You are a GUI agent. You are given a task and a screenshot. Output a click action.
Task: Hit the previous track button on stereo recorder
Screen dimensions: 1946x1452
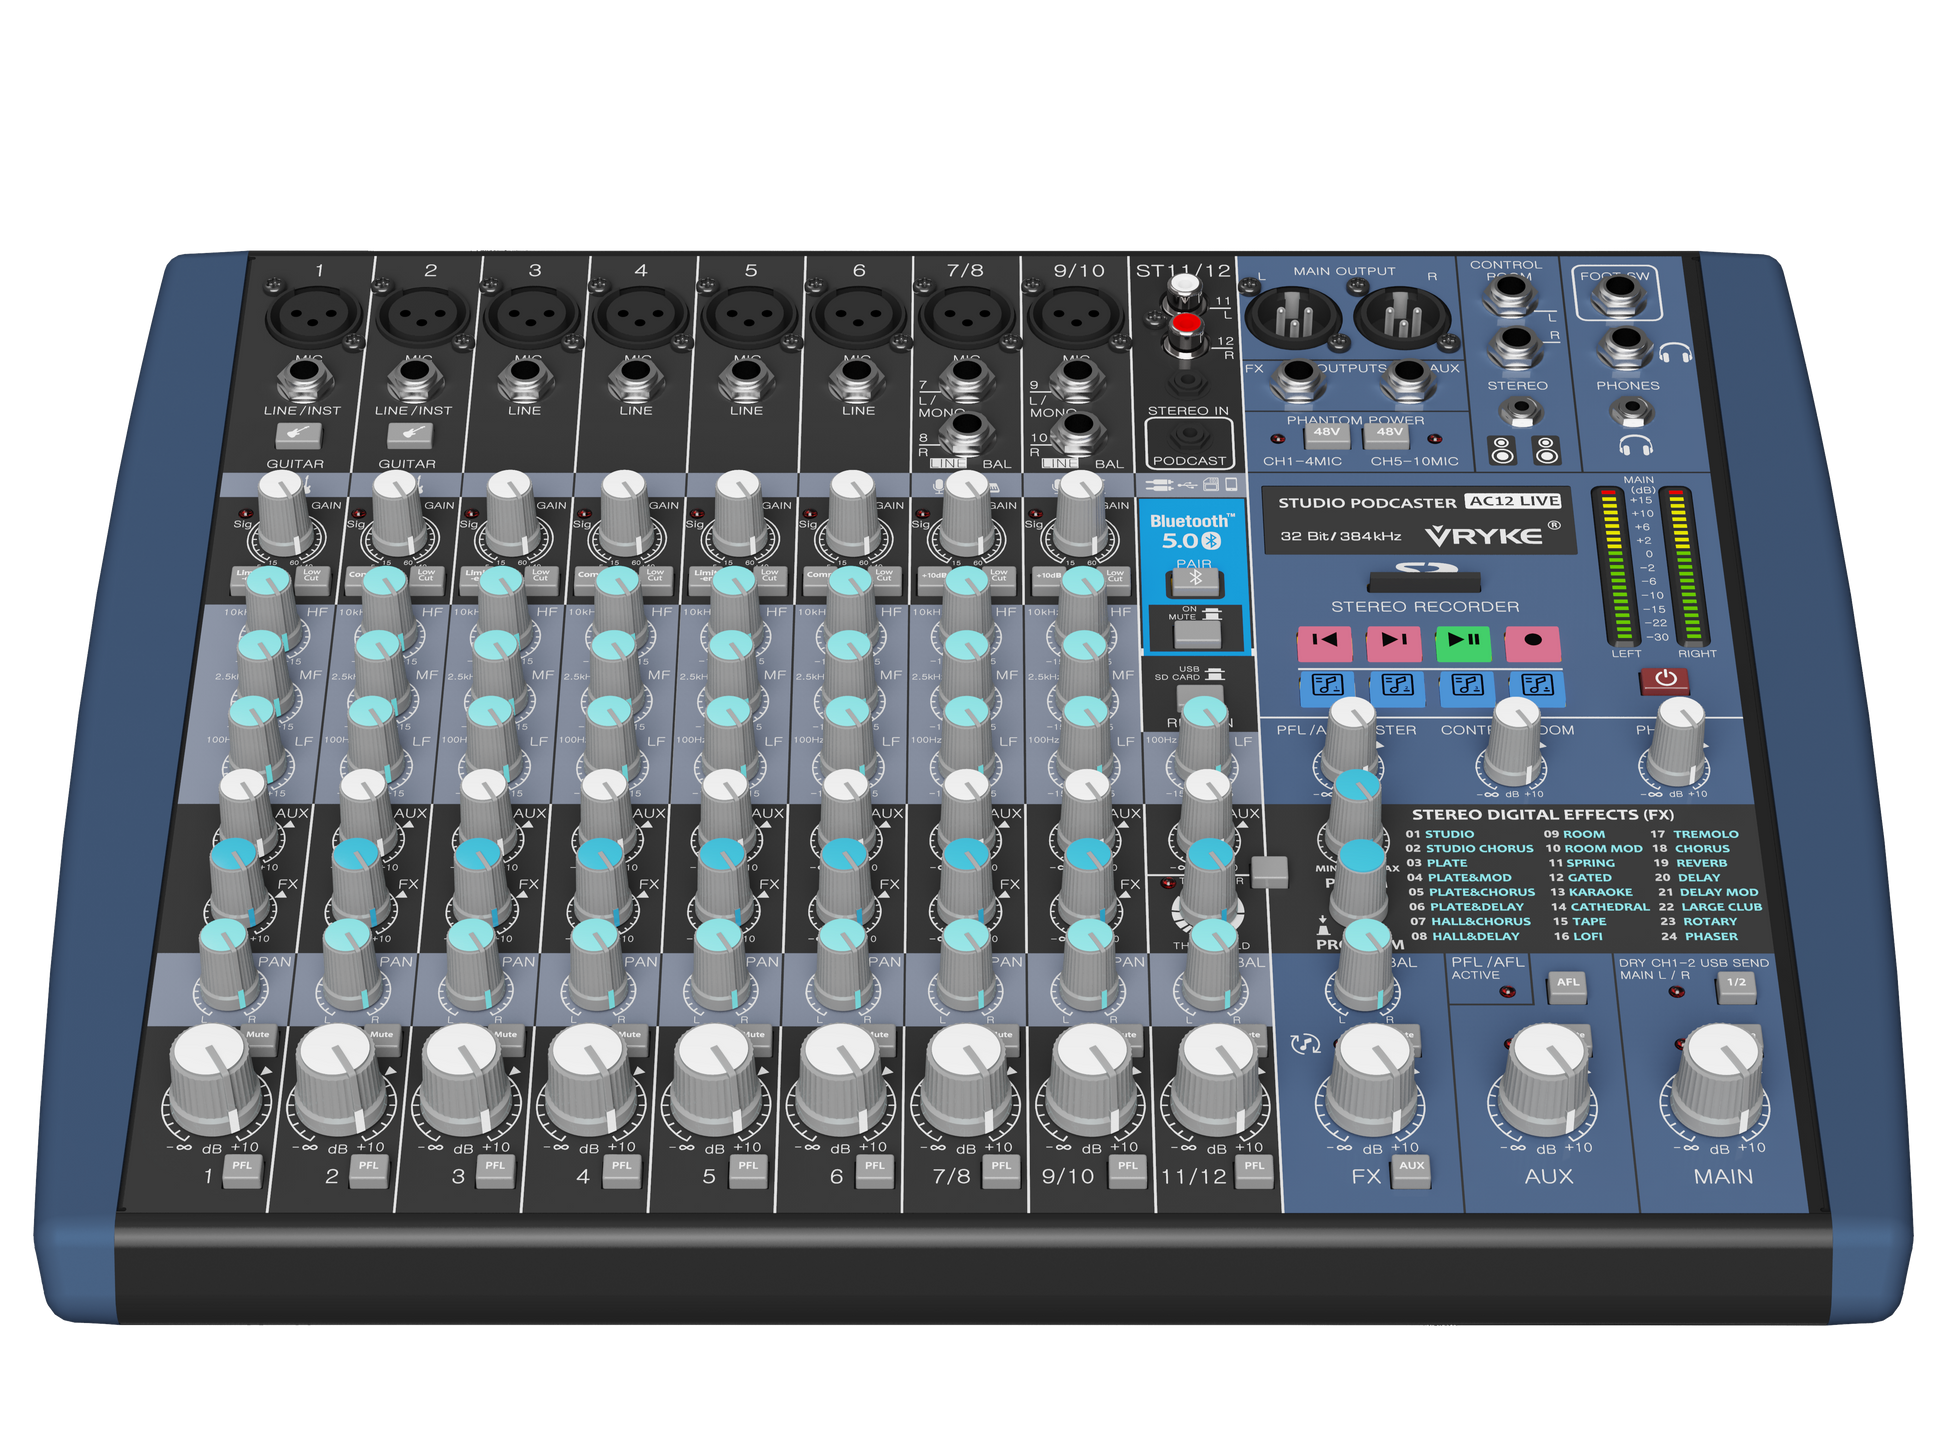(x=1324, y=642)
